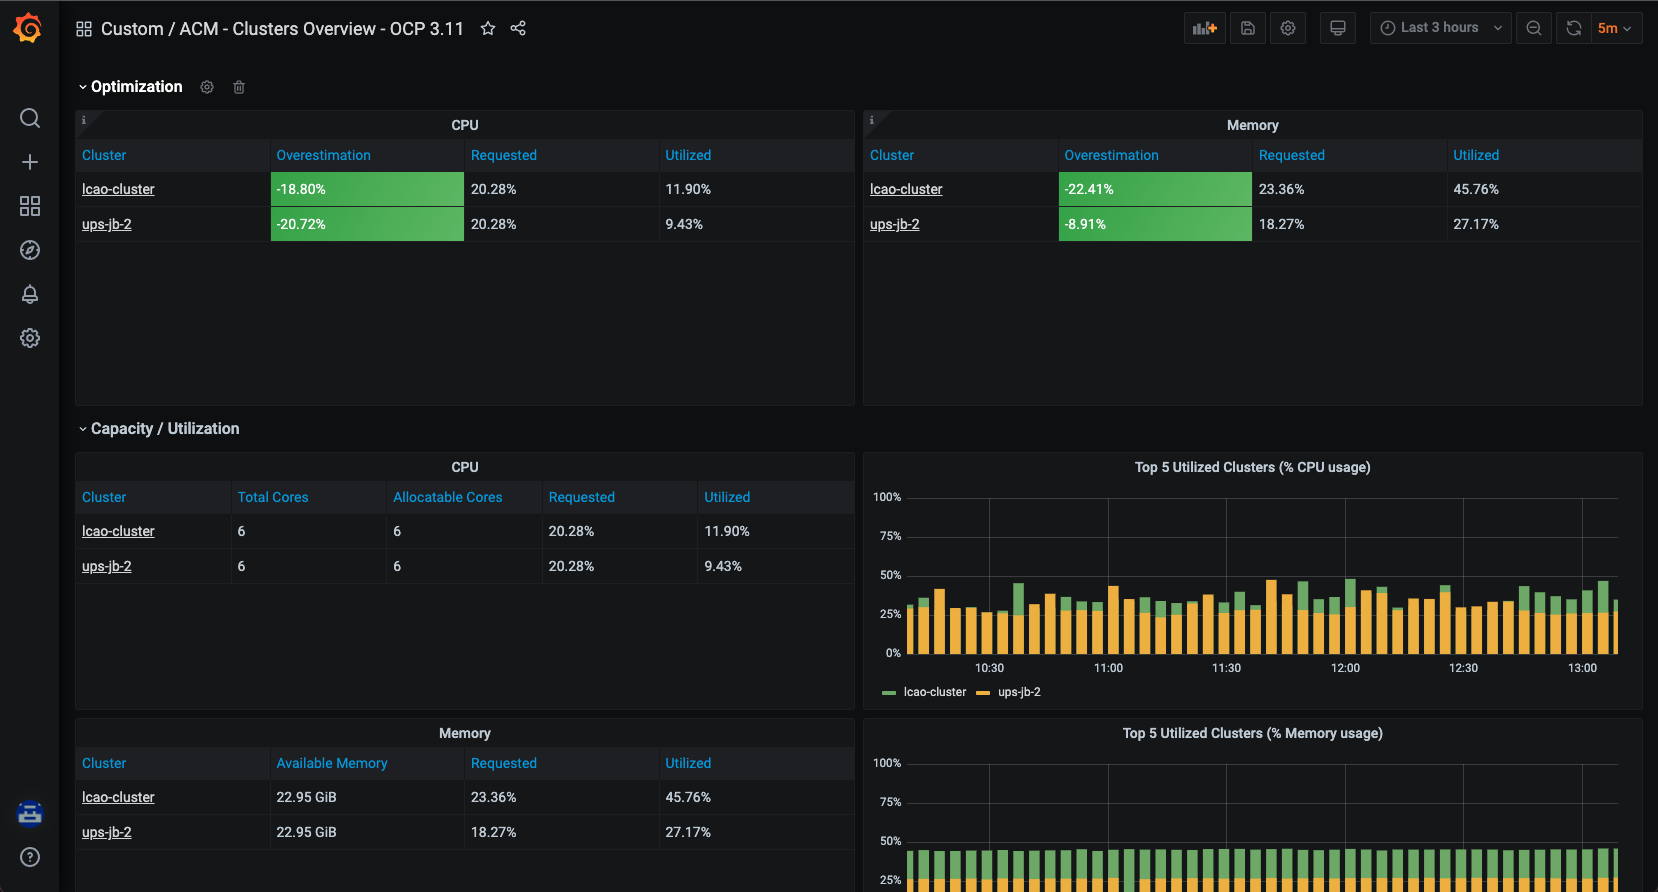Show Memory optimization panel info
The height and width of the screenshot is (892, 1658).
point(872,120)
